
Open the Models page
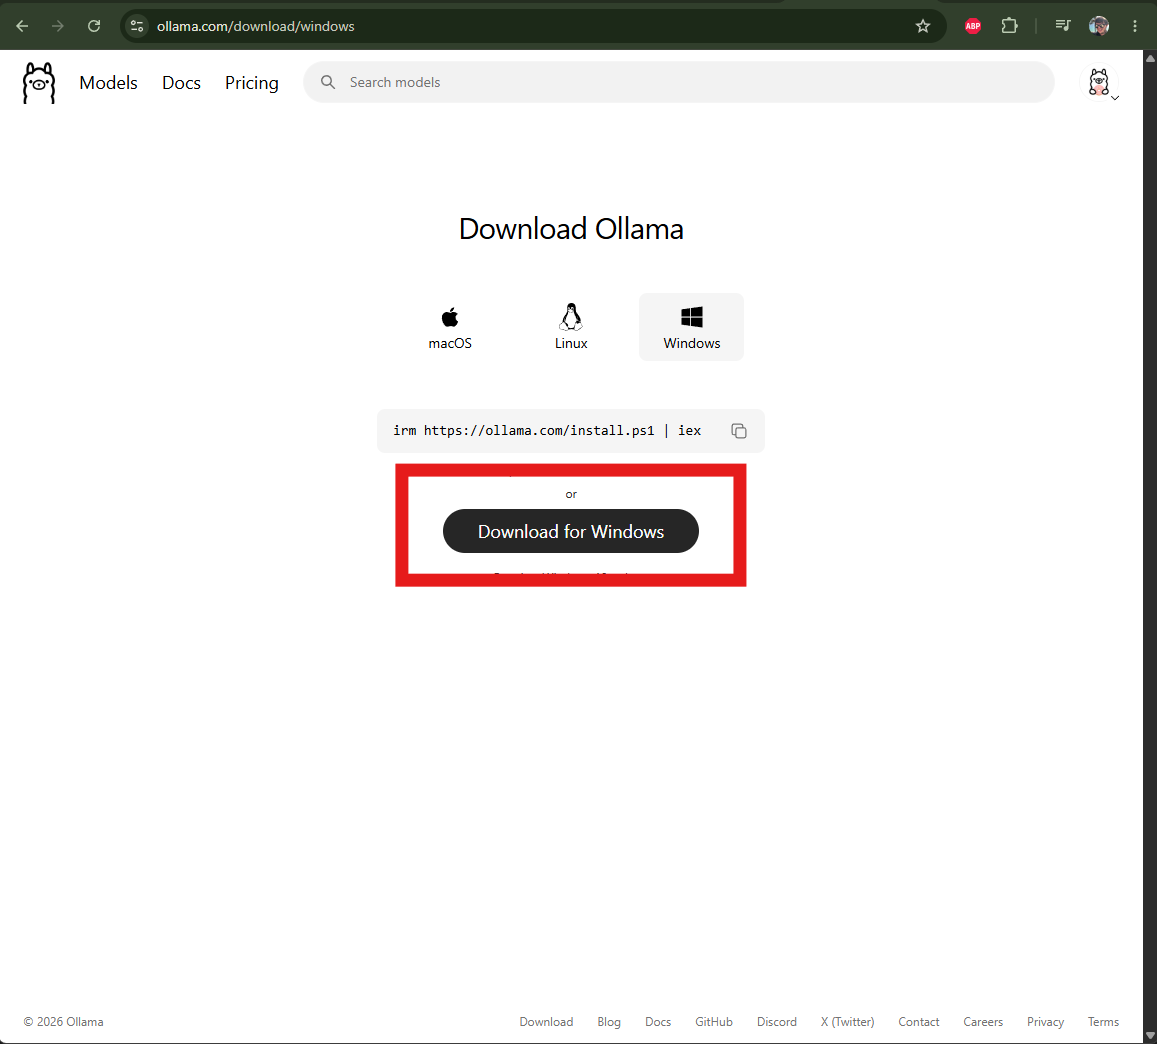point(108,83)
